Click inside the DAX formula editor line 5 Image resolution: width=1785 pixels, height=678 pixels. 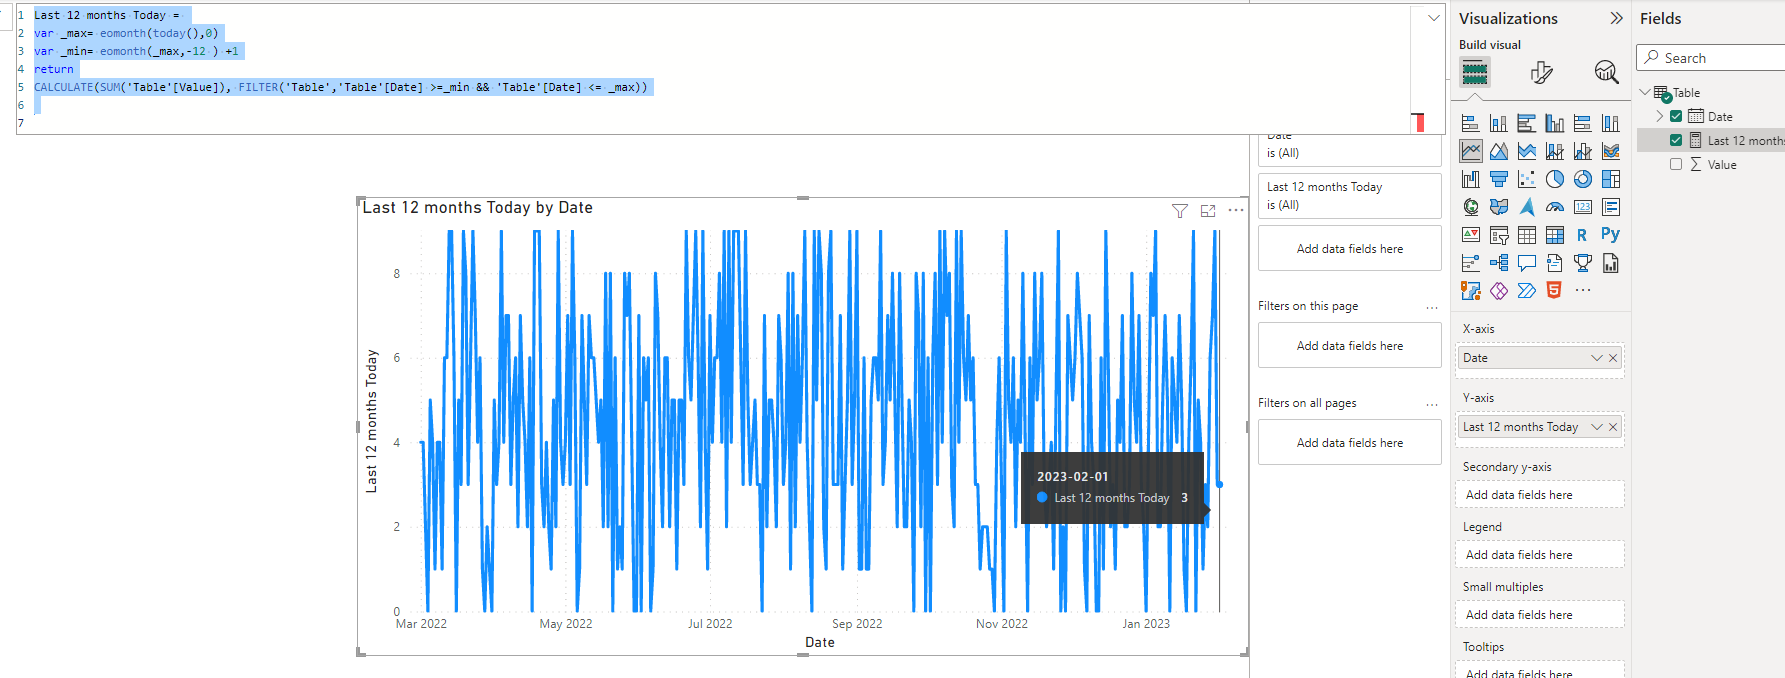(x=341, y=87)
